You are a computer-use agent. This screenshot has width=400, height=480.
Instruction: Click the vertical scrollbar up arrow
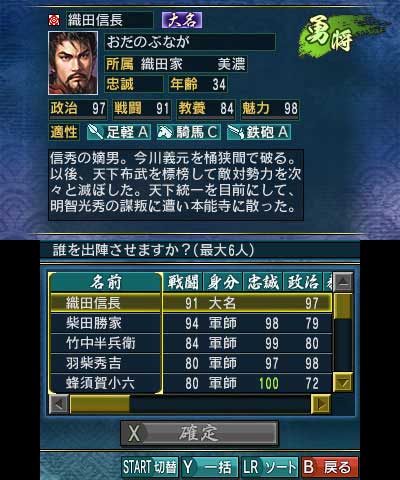coord(343,282)
